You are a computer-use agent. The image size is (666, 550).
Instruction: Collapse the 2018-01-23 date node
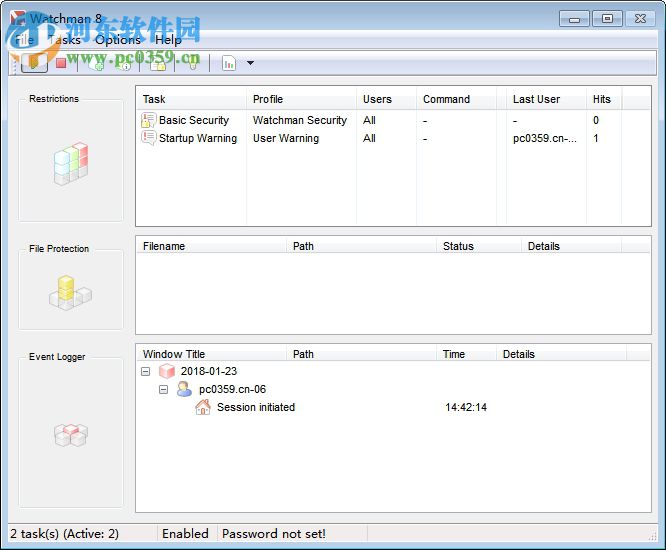click(x=146, y=371)
